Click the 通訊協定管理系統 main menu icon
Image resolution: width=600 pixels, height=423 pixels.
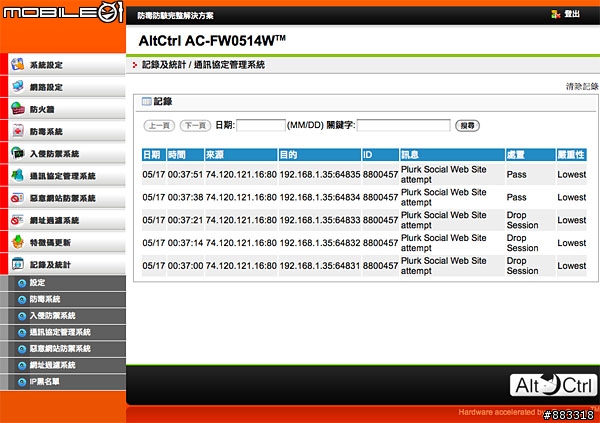pos(18,176)
